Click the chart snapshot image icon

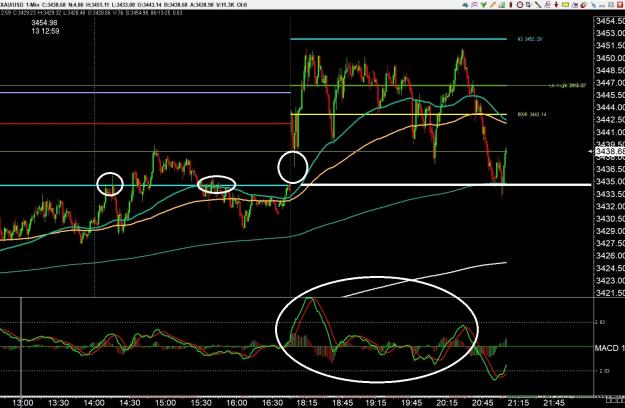(x=575, y=5)
